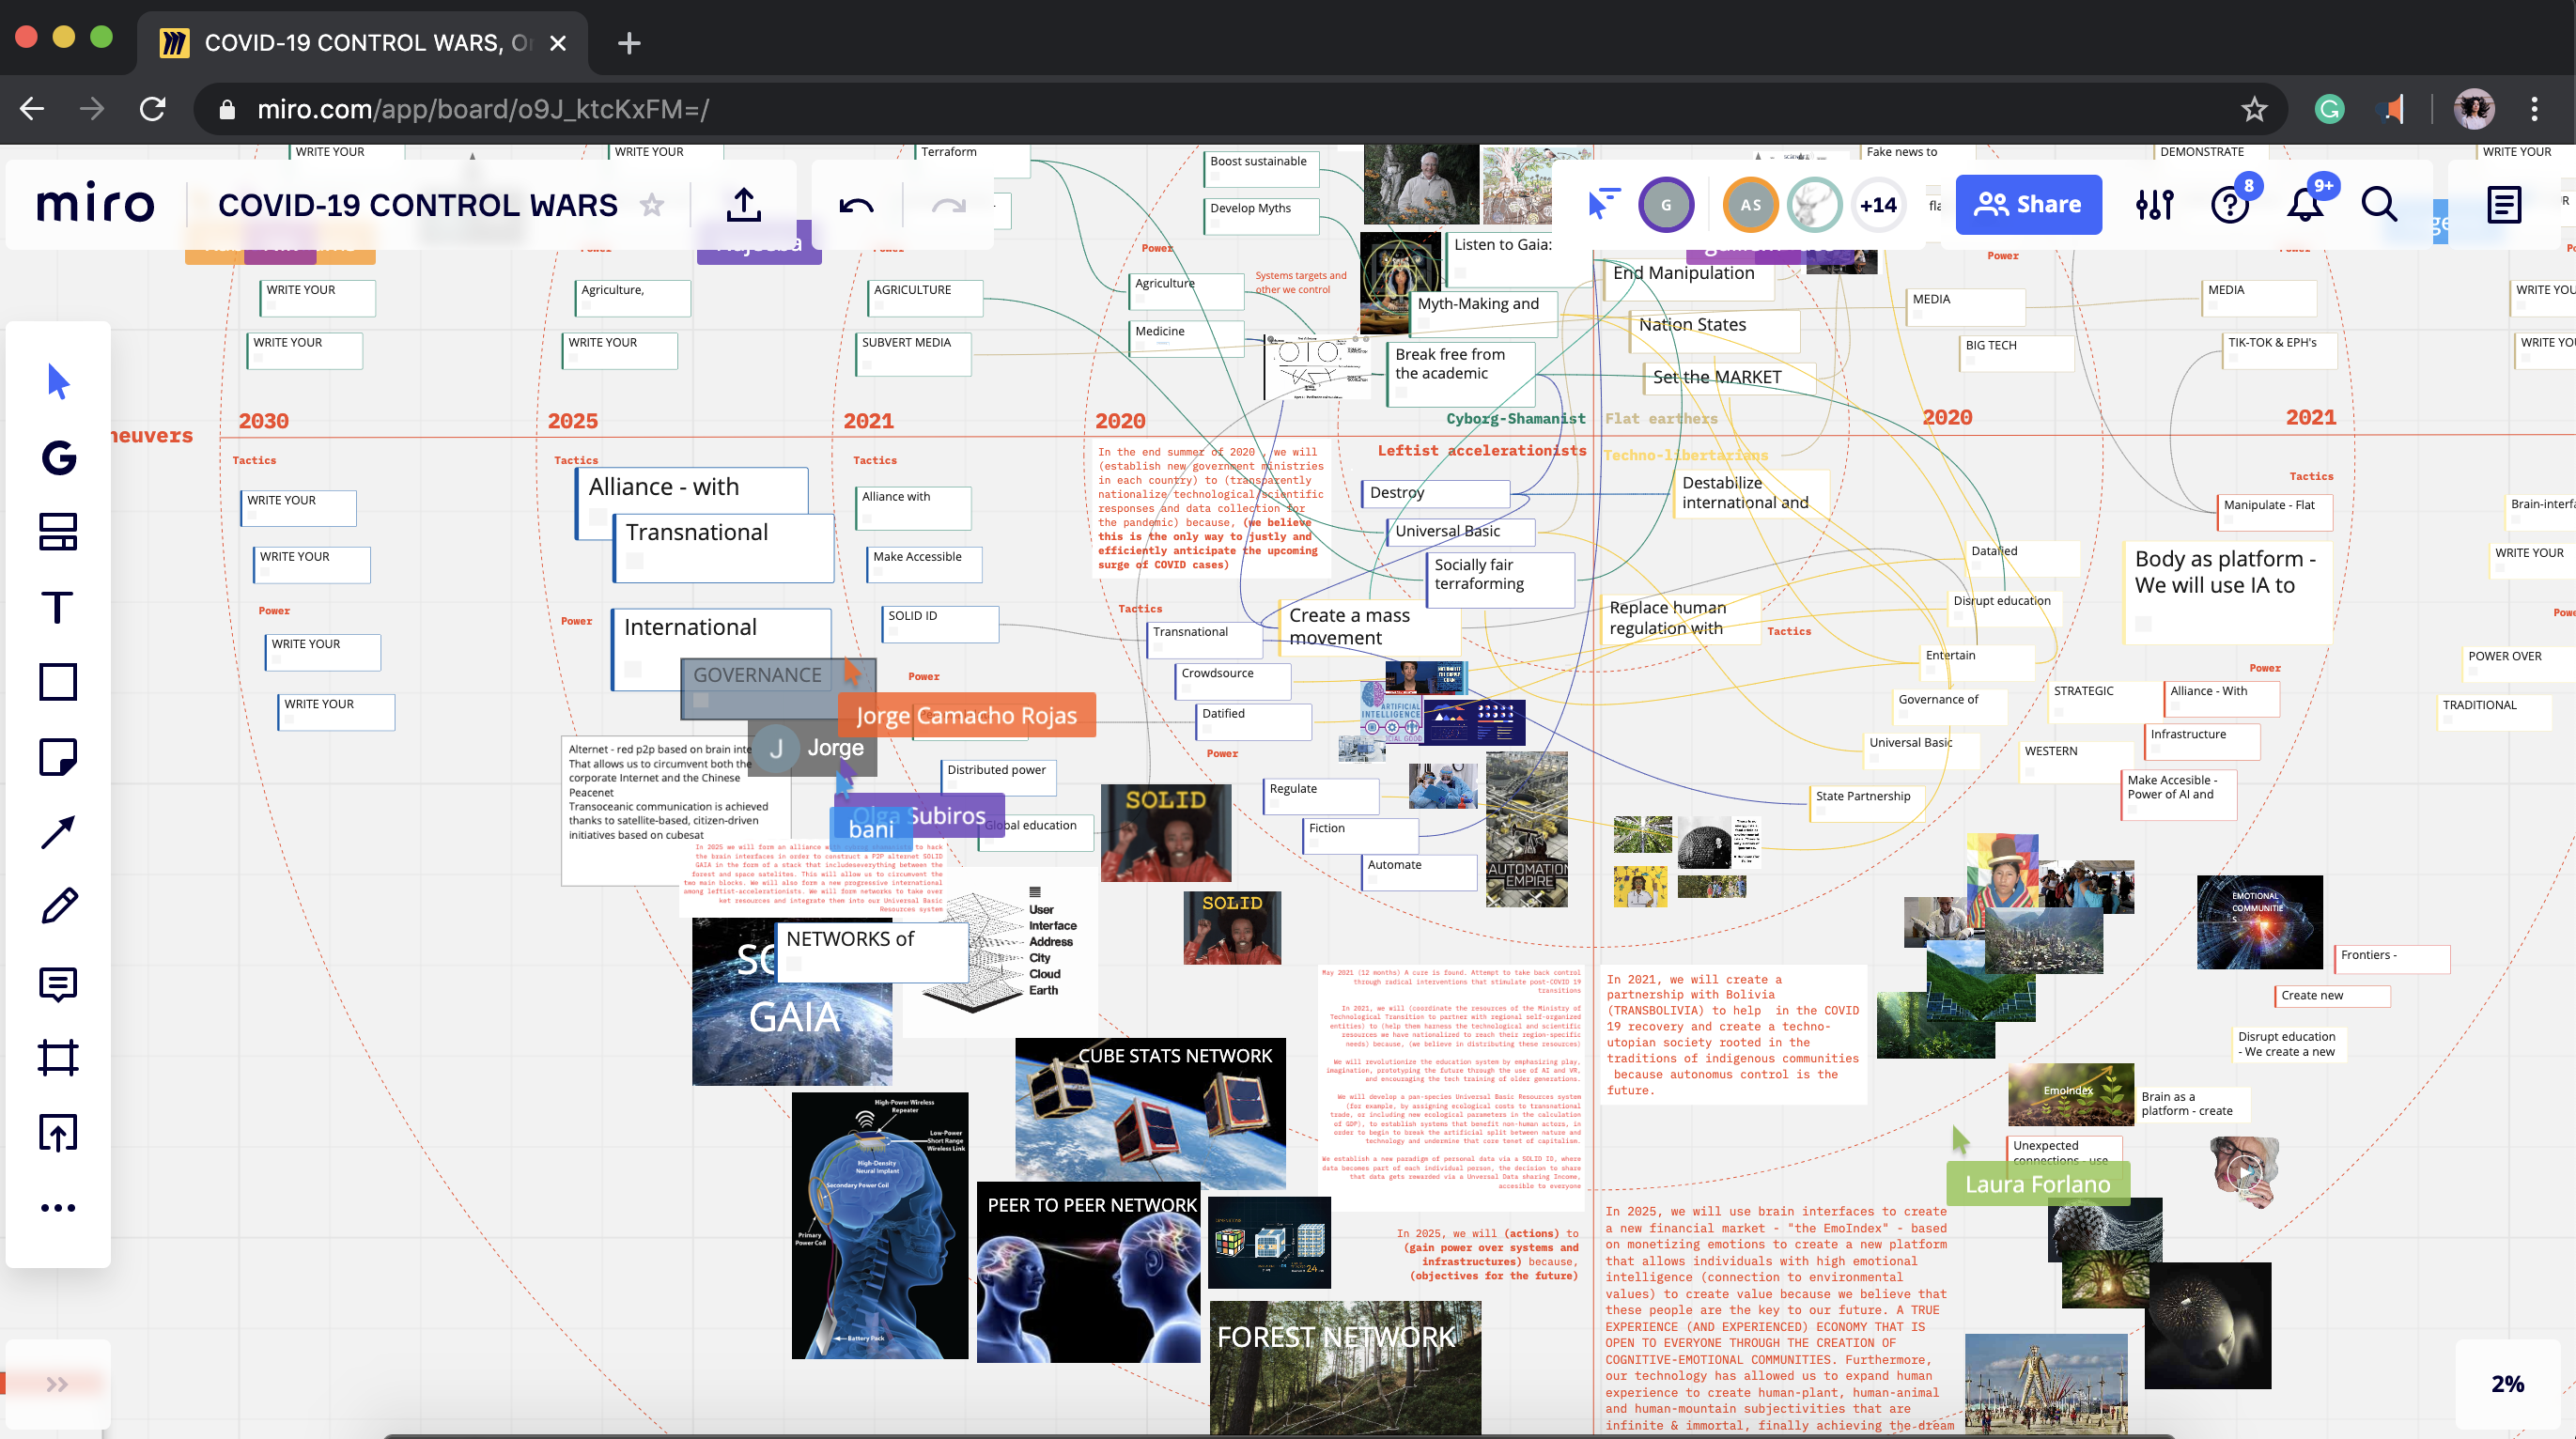Select the frame tool
This screenshot has height=1439, width=2576.
point(58,1058)
